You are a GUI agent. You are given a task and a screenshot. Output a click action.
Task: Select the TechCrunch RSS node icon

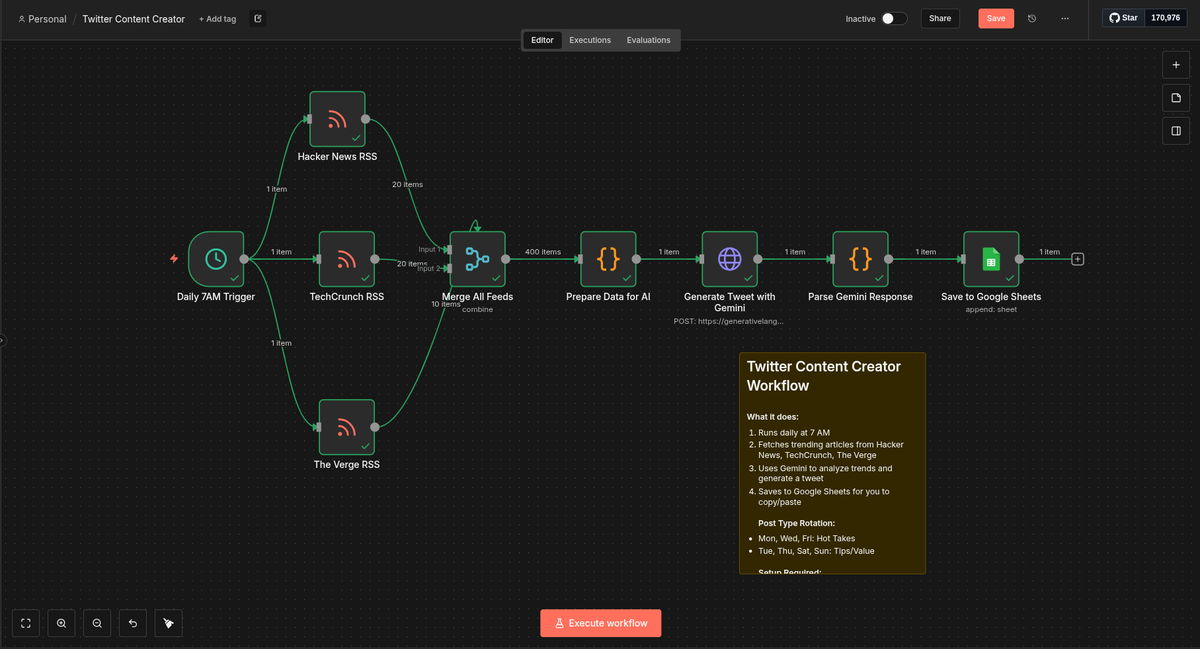[346, 259]
